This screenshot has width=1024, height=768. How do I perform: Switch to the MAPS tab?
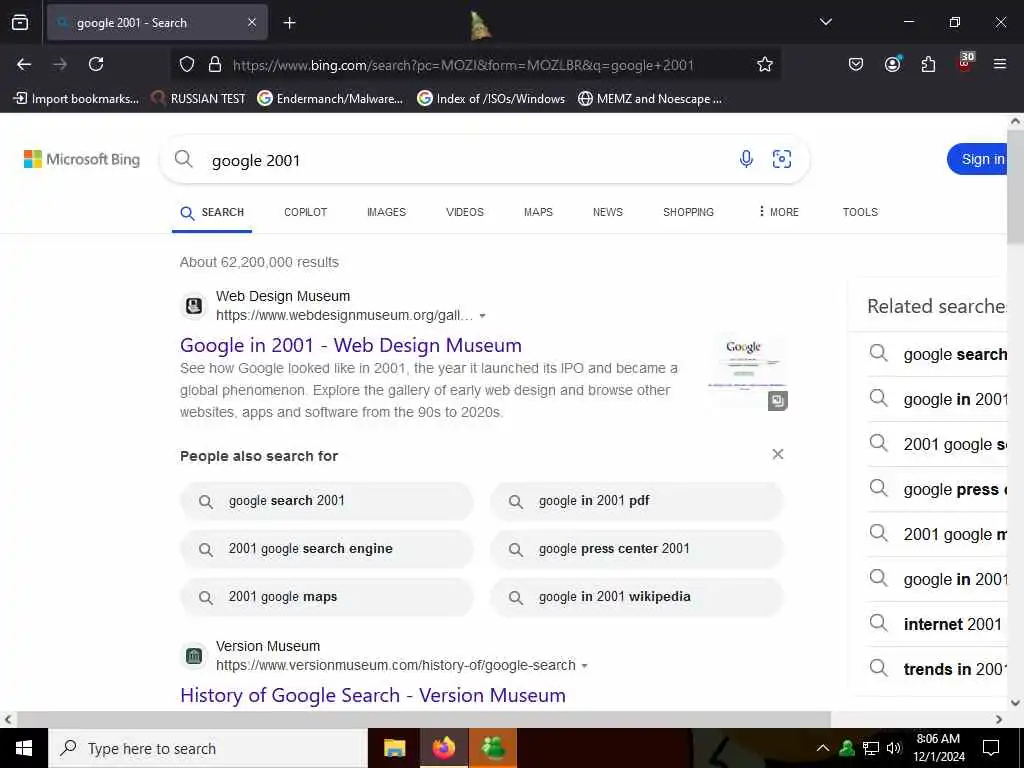pyautogui.click(x=538, y=212)
